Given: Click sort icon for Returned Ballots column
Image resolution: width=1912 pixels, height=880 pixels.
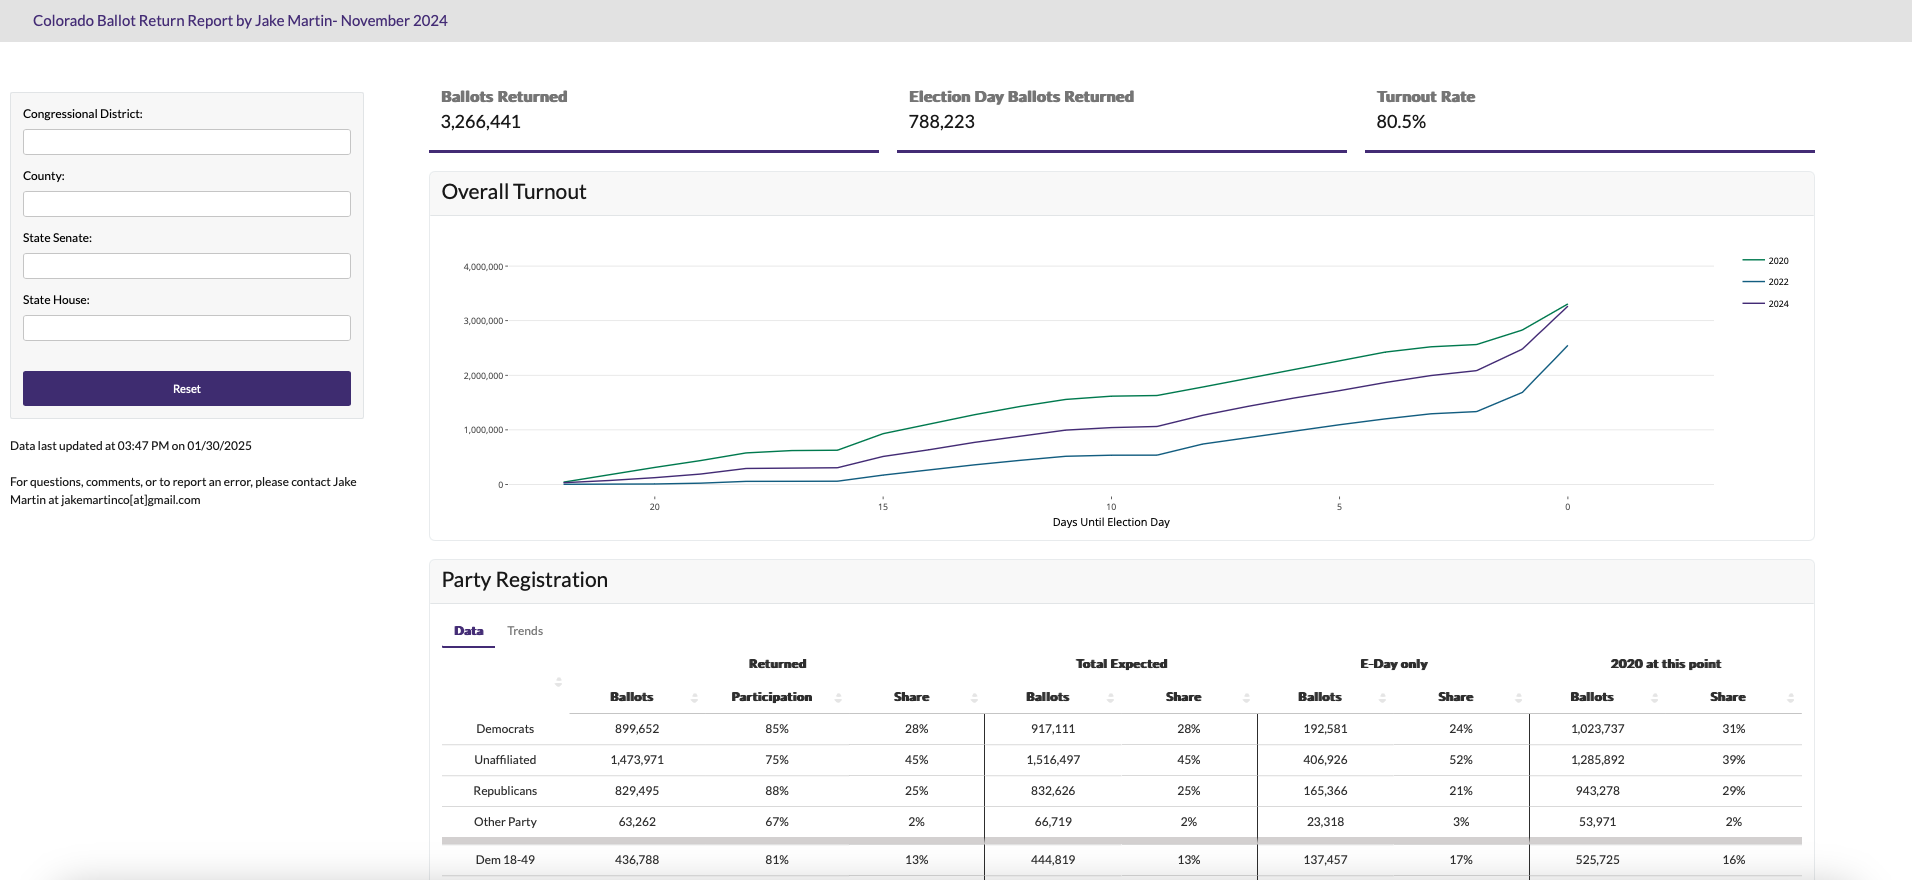Looking at the screenshot, I should pos(694,697).
